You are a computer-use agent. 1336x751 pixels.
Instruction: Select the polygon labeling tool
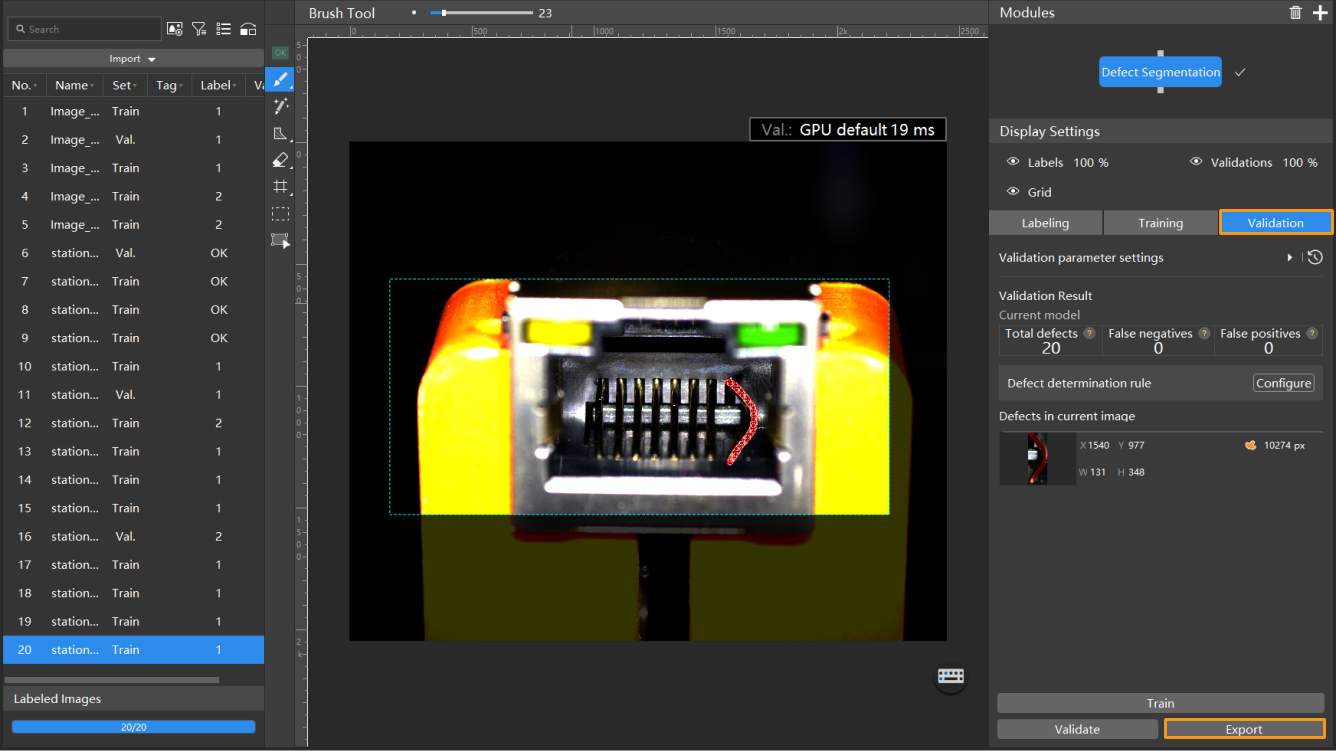[x=280, y=133]
